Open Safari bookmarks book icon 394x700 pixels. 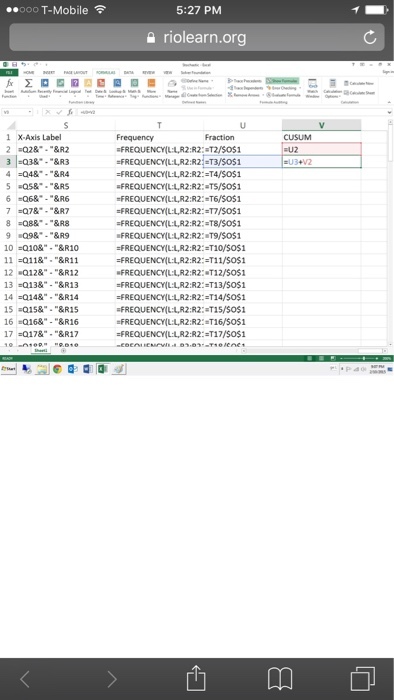click(x=279, y=679)
